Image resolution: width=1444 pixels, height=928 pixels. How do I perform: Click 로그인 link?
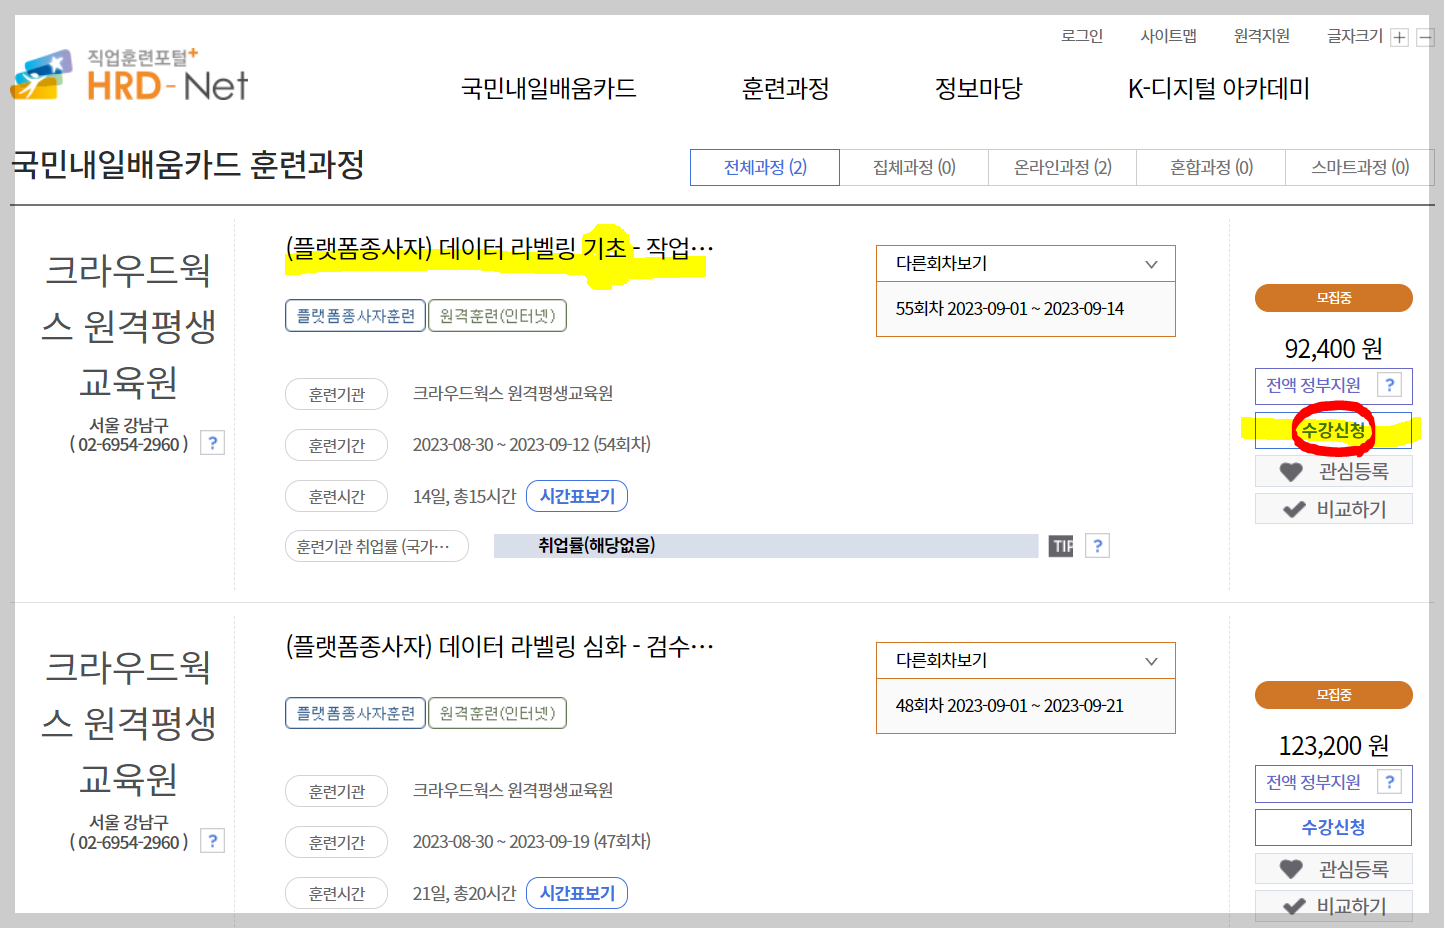coord(1082,36)
